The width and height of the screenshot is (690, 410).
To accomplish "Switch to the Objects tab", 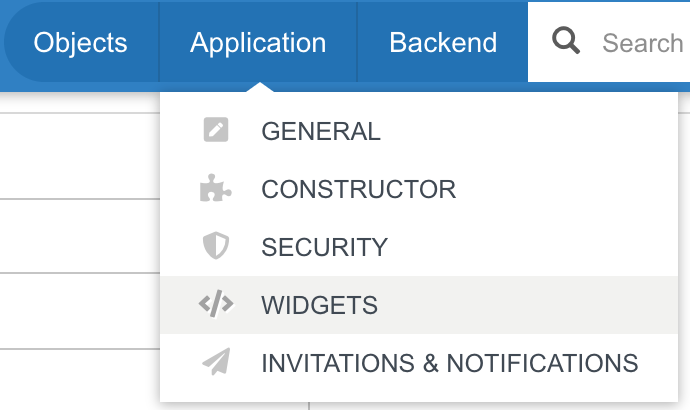I will click(x=81, y=43).
